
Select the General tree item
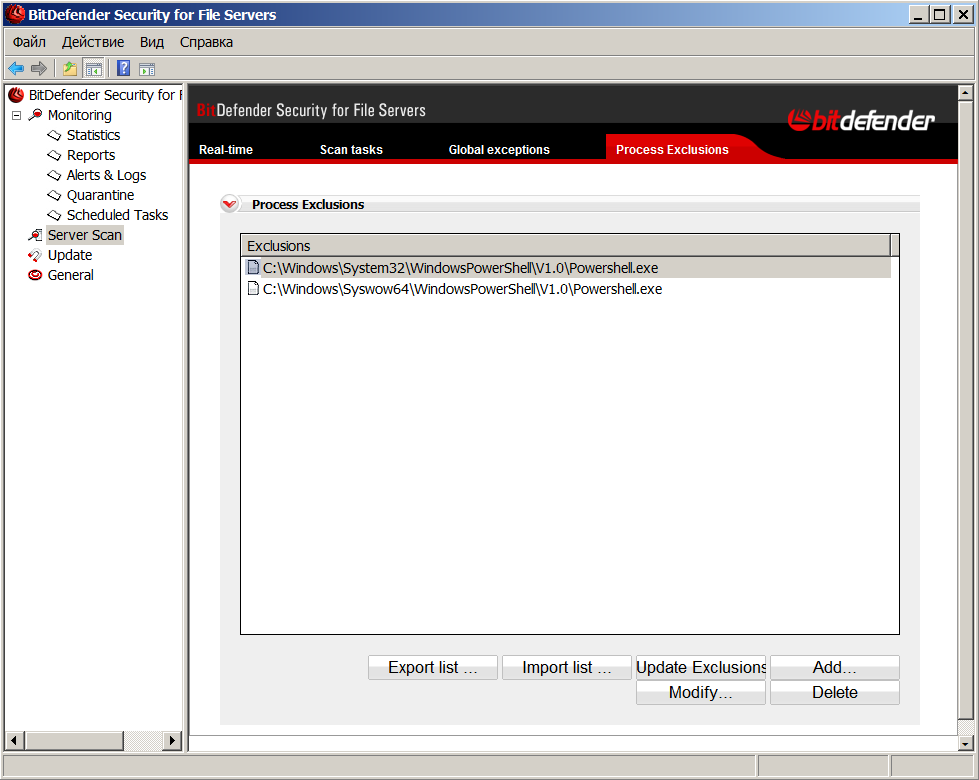[71, 275]
